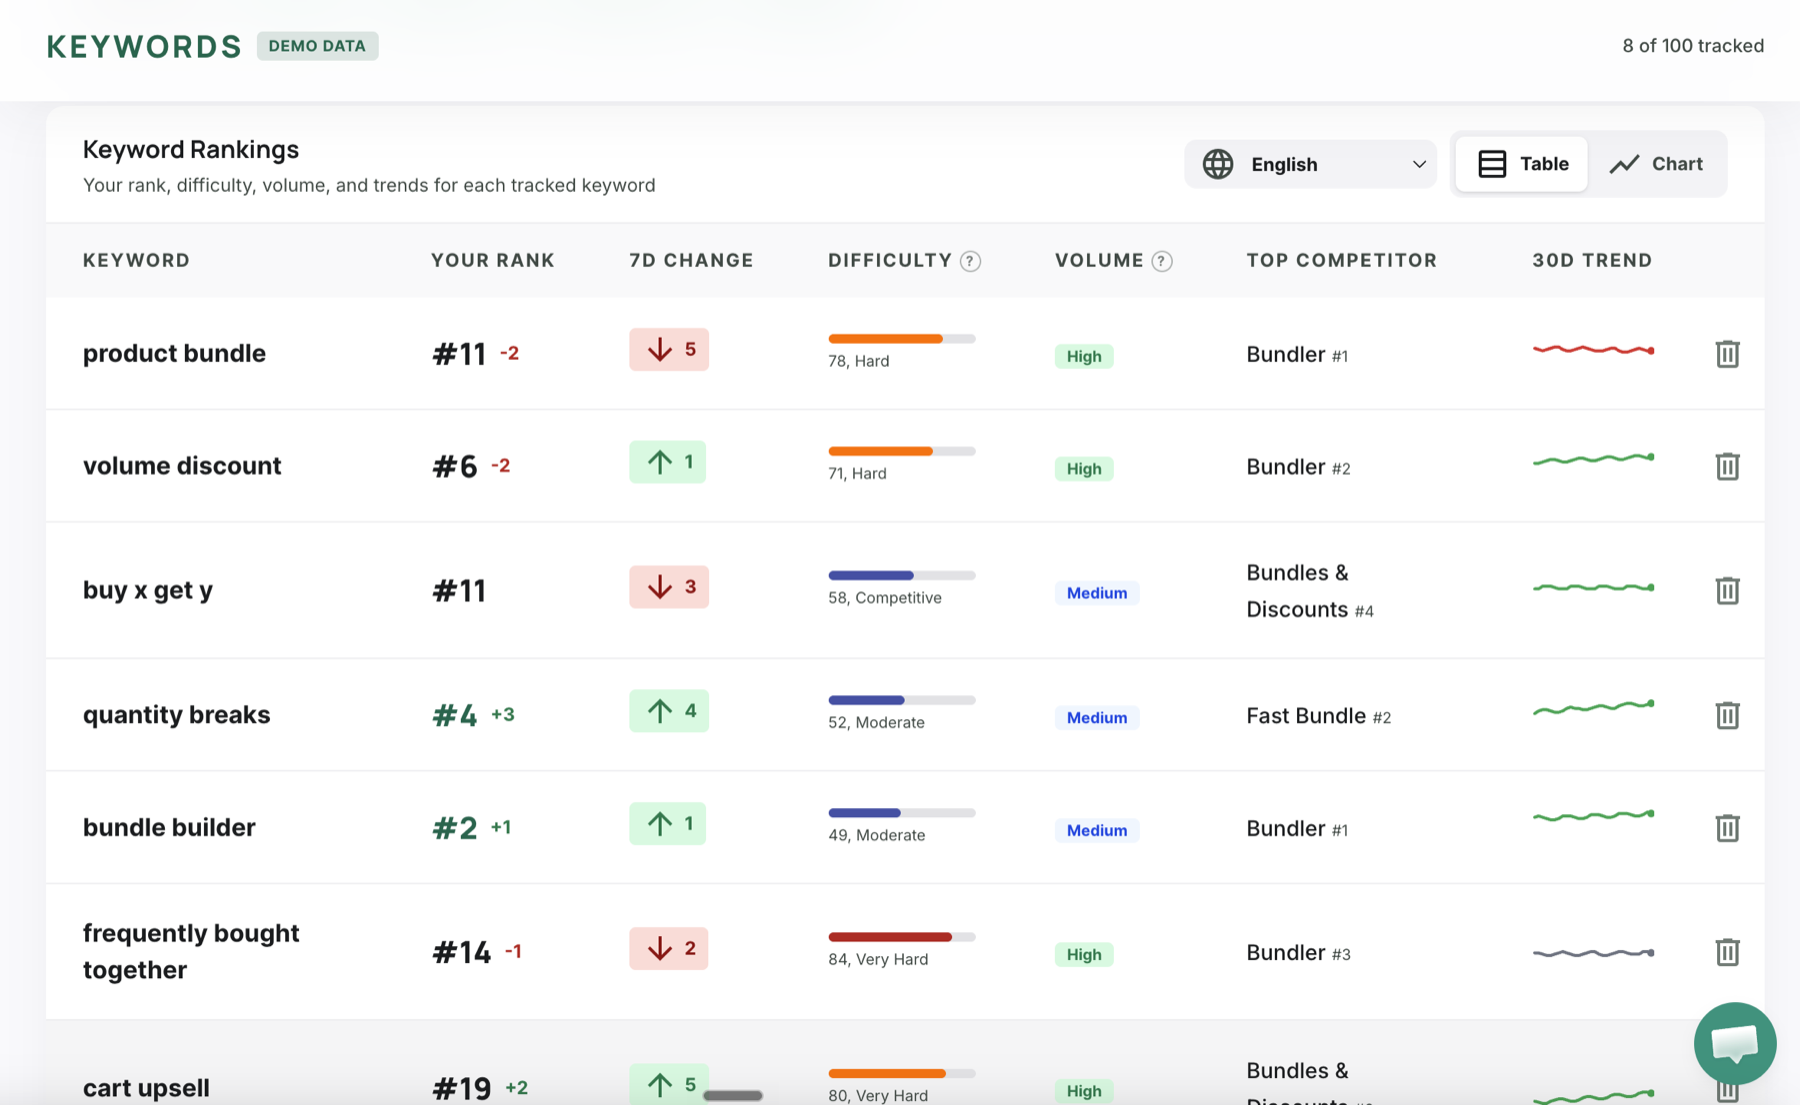Click the up 4 change badge for quantity breaks

pyautogui.click(x=669, y=711)
